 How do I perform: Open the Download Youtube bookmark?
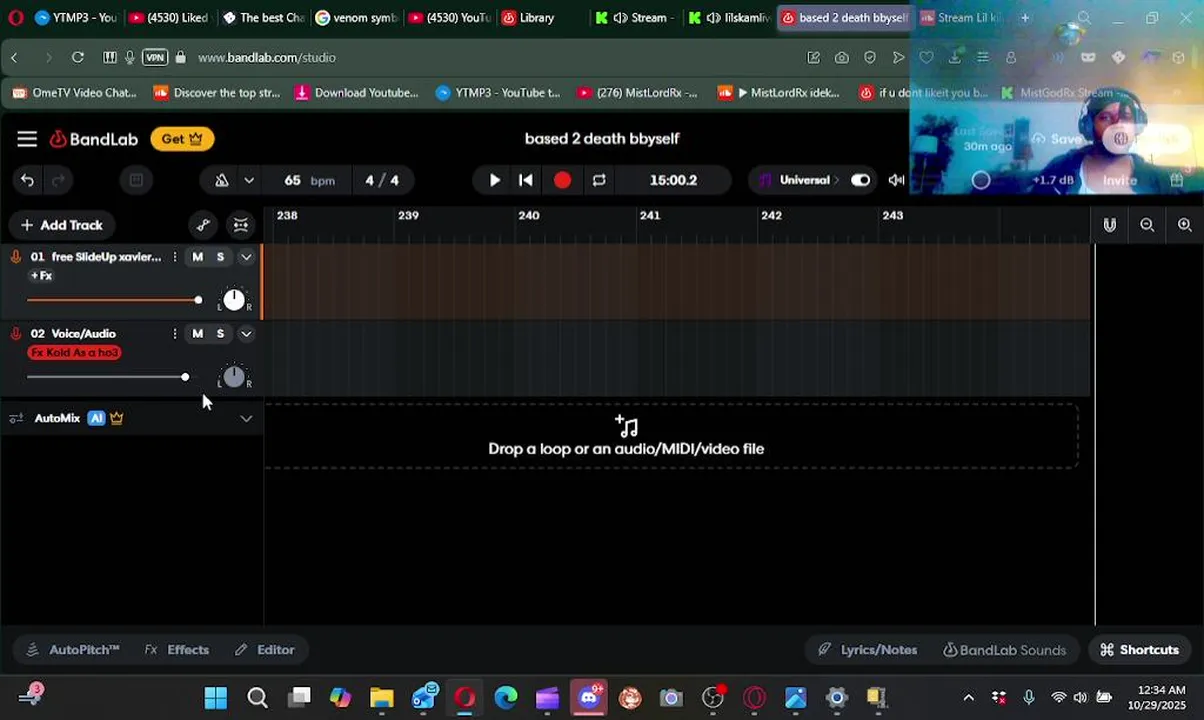click(356, 93)
